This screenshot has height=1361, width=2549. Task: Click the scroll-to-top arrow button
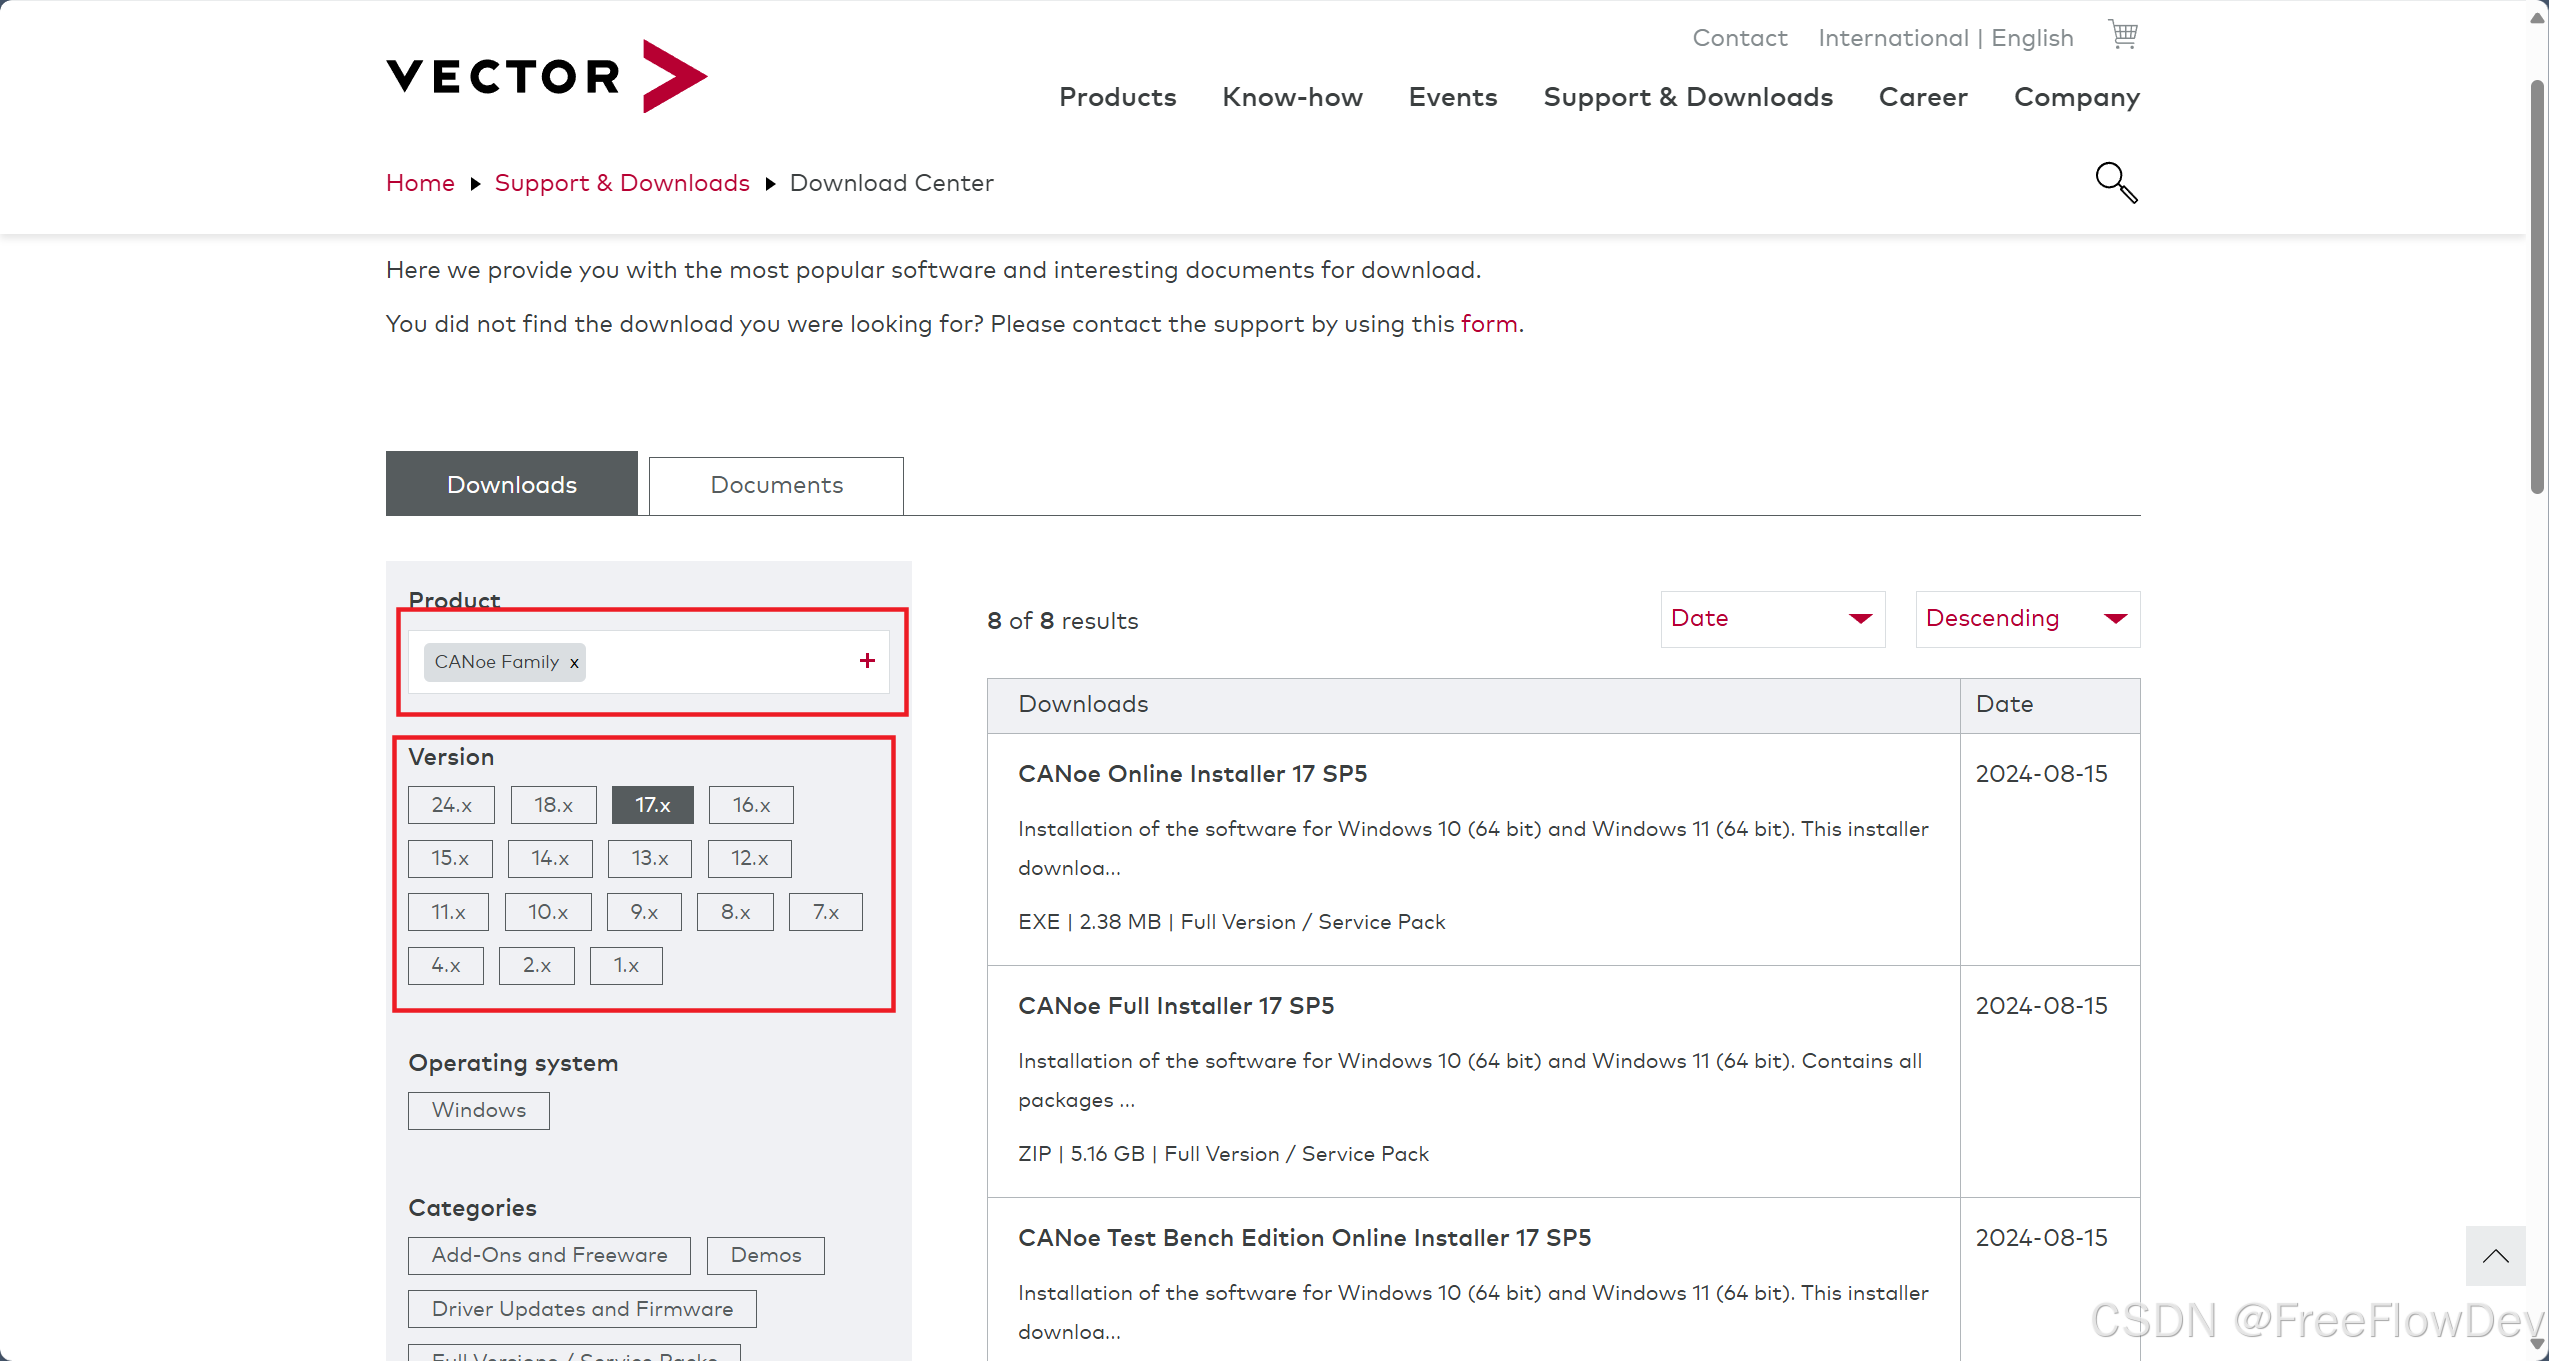2495,1256
